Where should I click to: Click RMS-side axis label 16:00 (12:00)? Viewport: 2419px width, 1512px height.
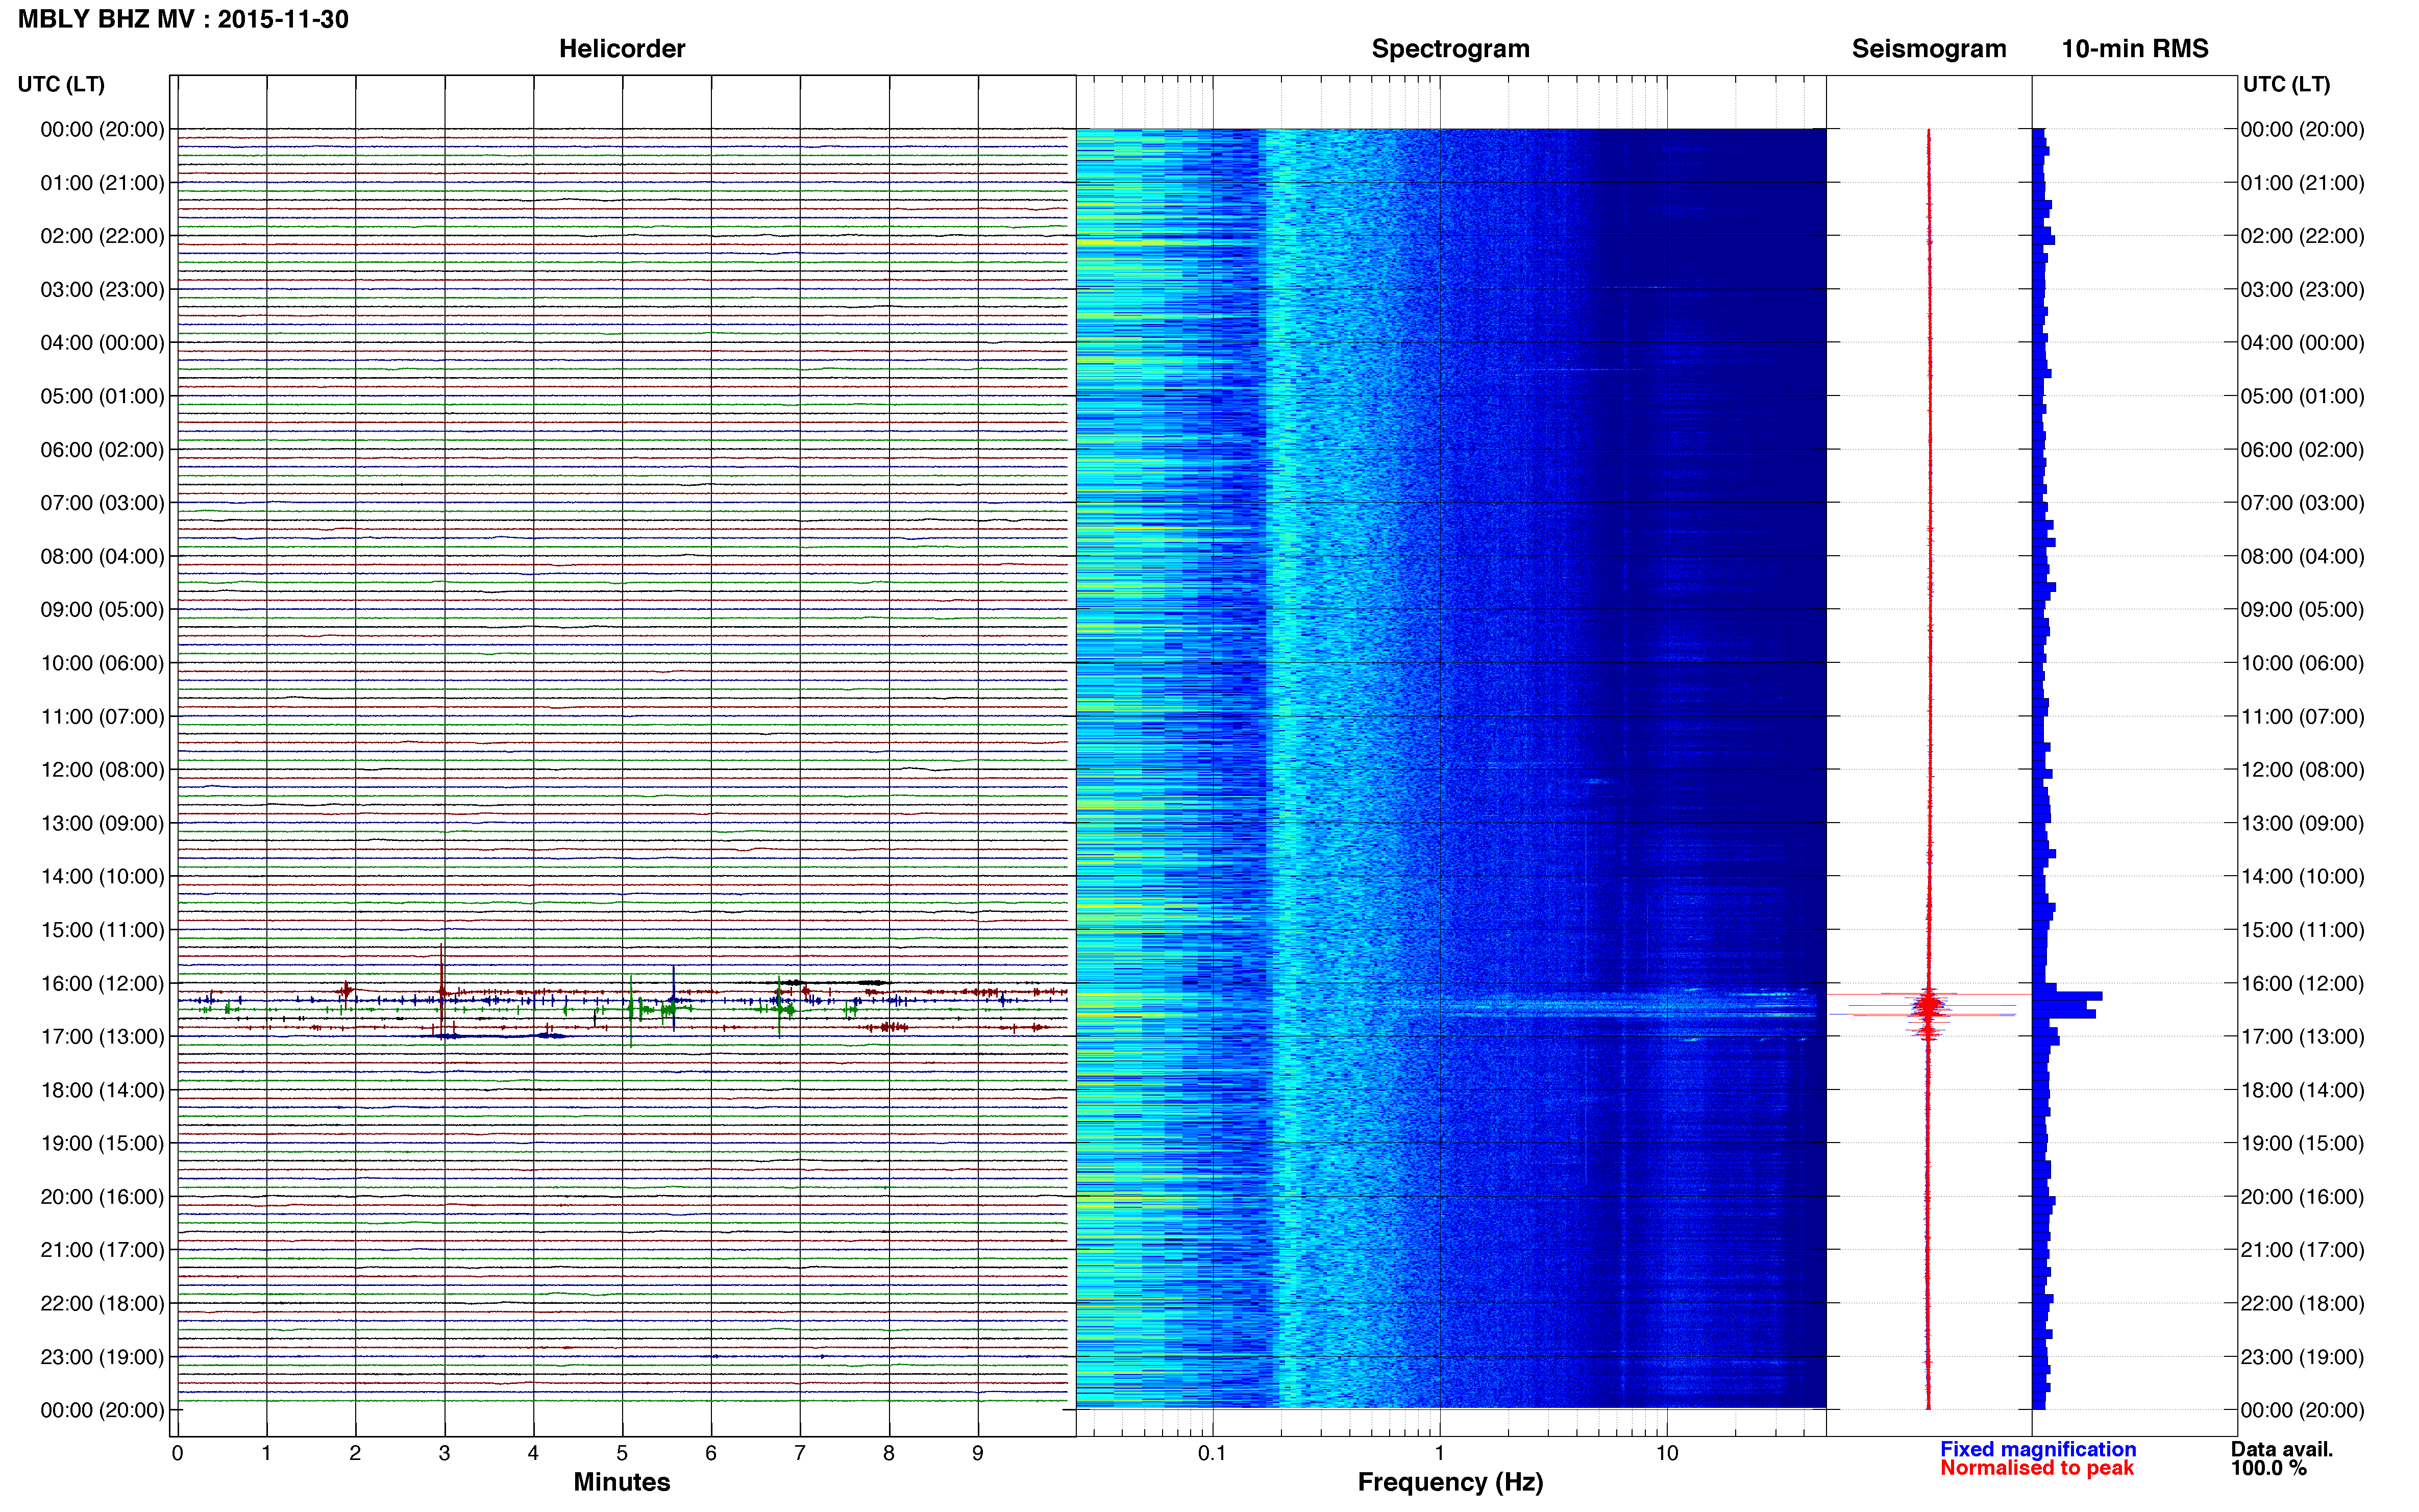coord(2302,984)
